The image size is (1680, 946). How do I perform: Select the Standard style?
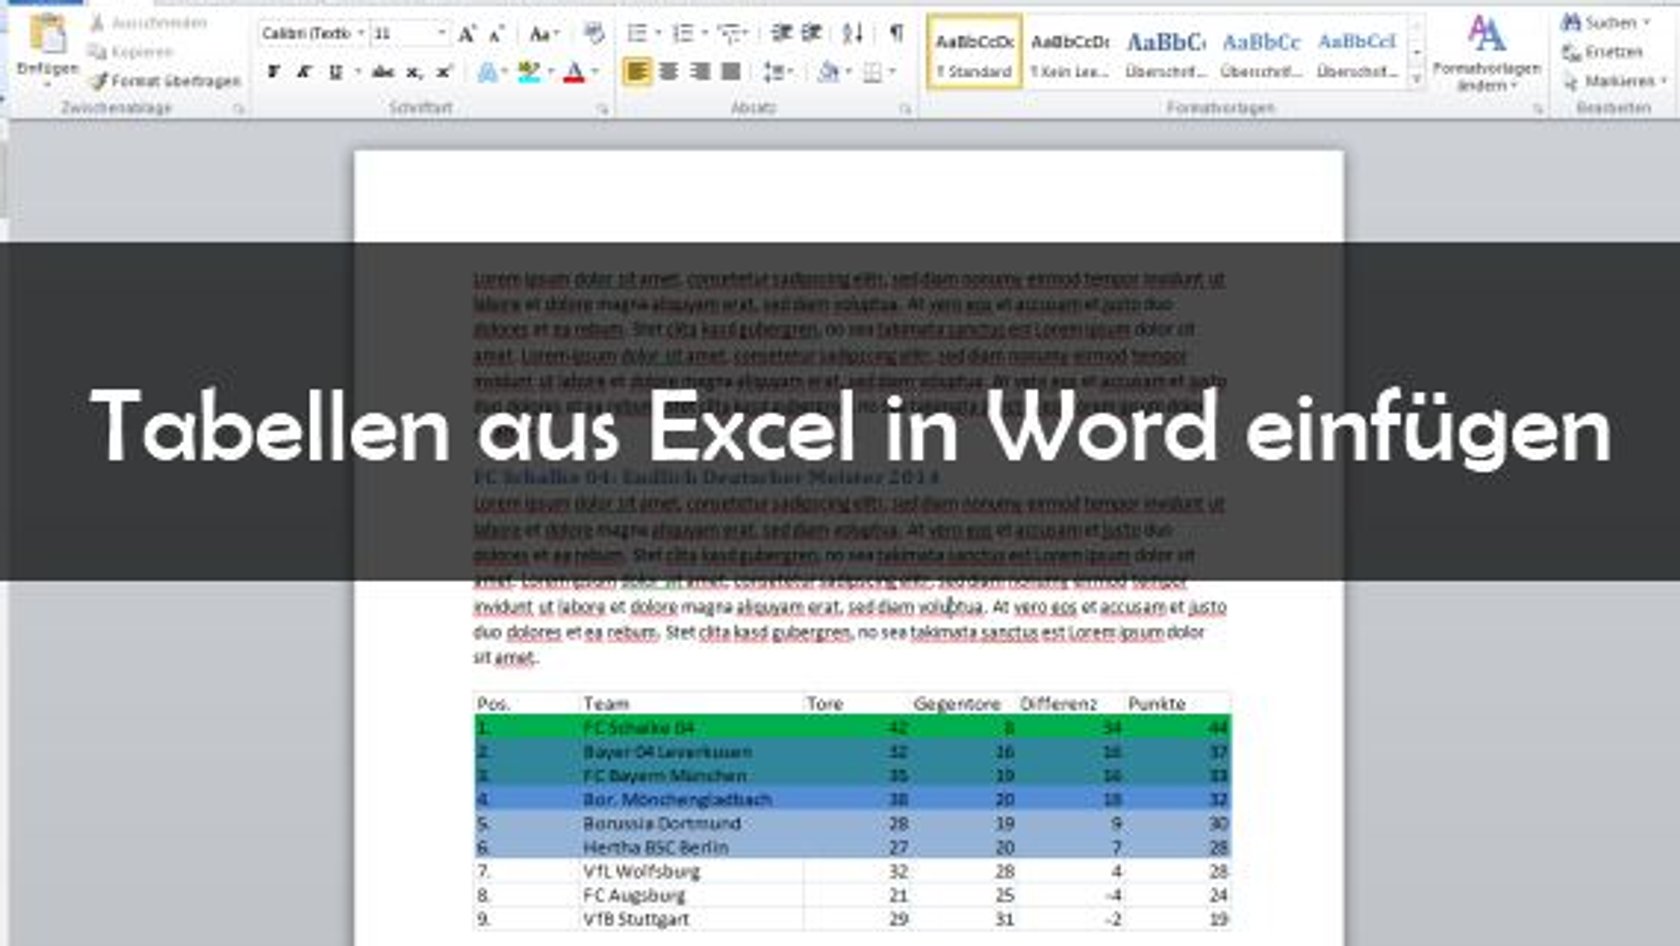click(974, 52)
